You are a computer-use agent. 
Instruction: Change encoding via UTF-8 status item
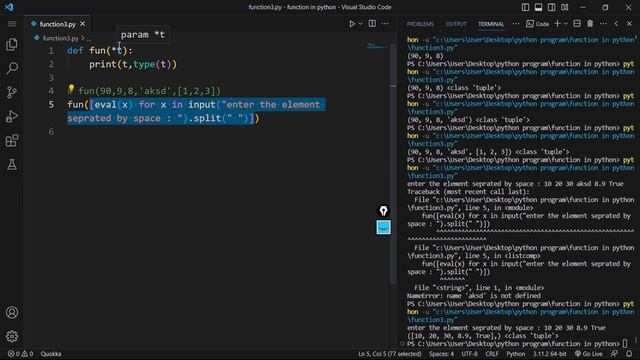[x=469, y=354]
